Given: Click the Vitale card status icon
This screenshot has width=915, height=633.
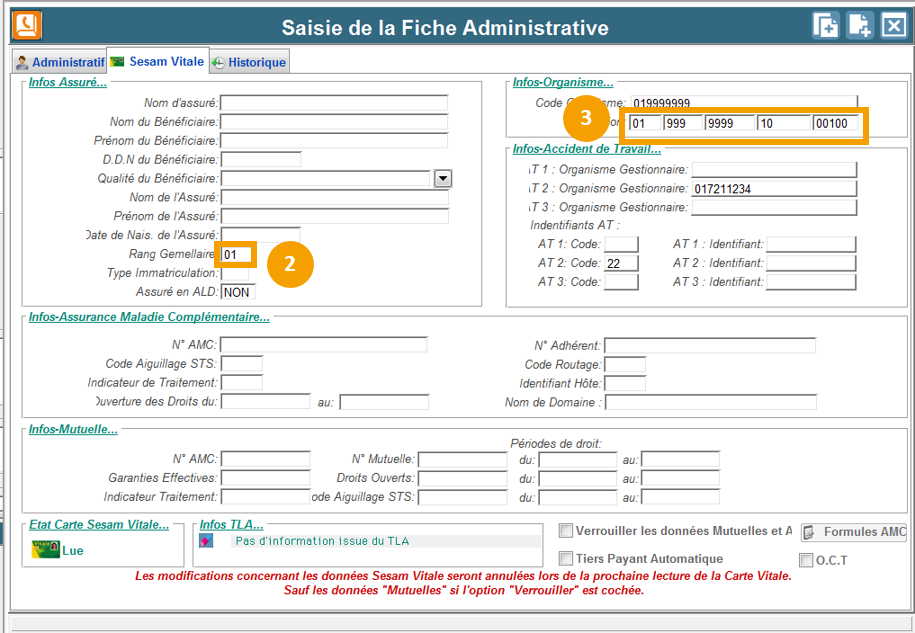Looking at the screenshot, I should pos(46,550).
